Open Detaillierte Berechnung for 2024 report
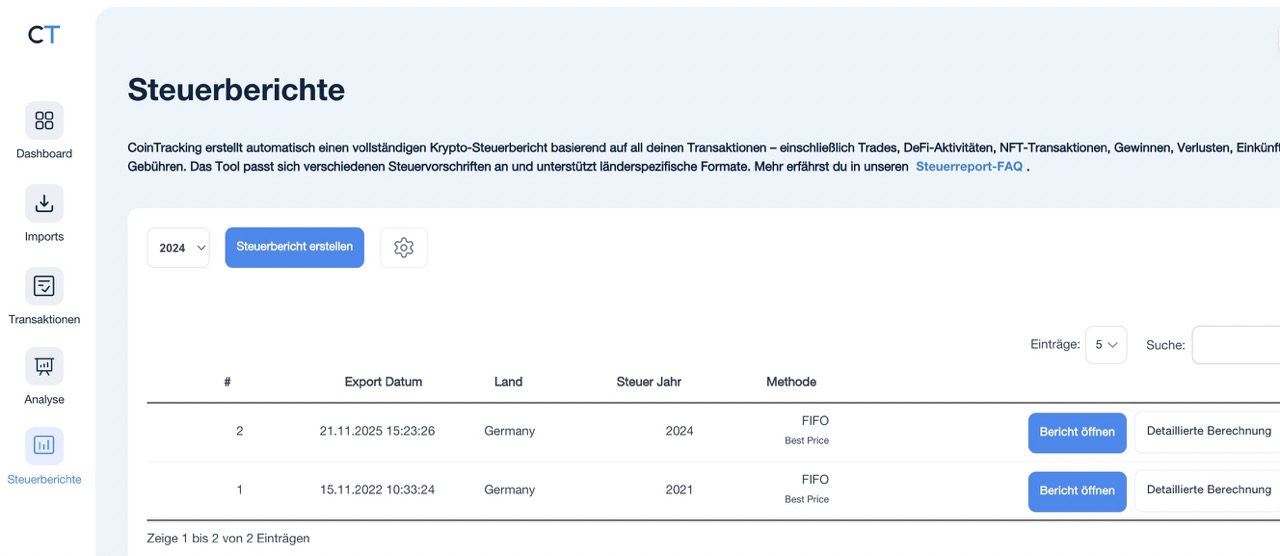Screen dimensions: 1280x556 [1208, 432]
